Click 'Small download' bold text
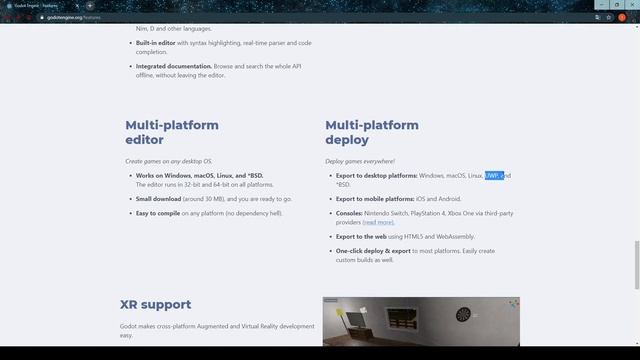The image size is (640, 360). tap(158, 199)
